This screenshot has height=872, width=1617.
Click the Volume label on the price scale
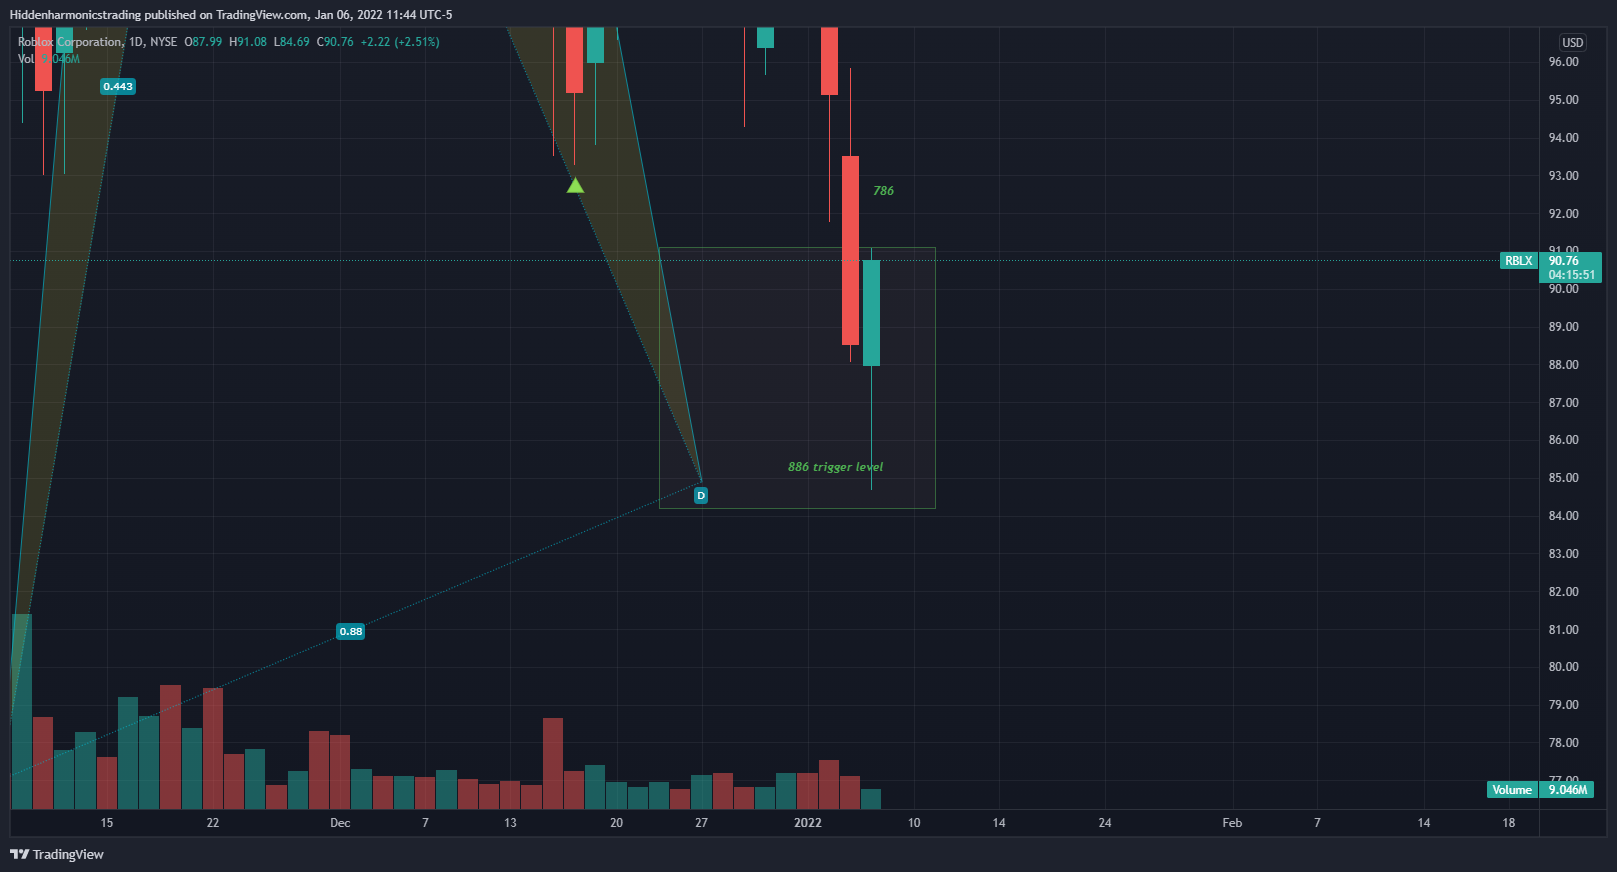tap(1512, 790)
